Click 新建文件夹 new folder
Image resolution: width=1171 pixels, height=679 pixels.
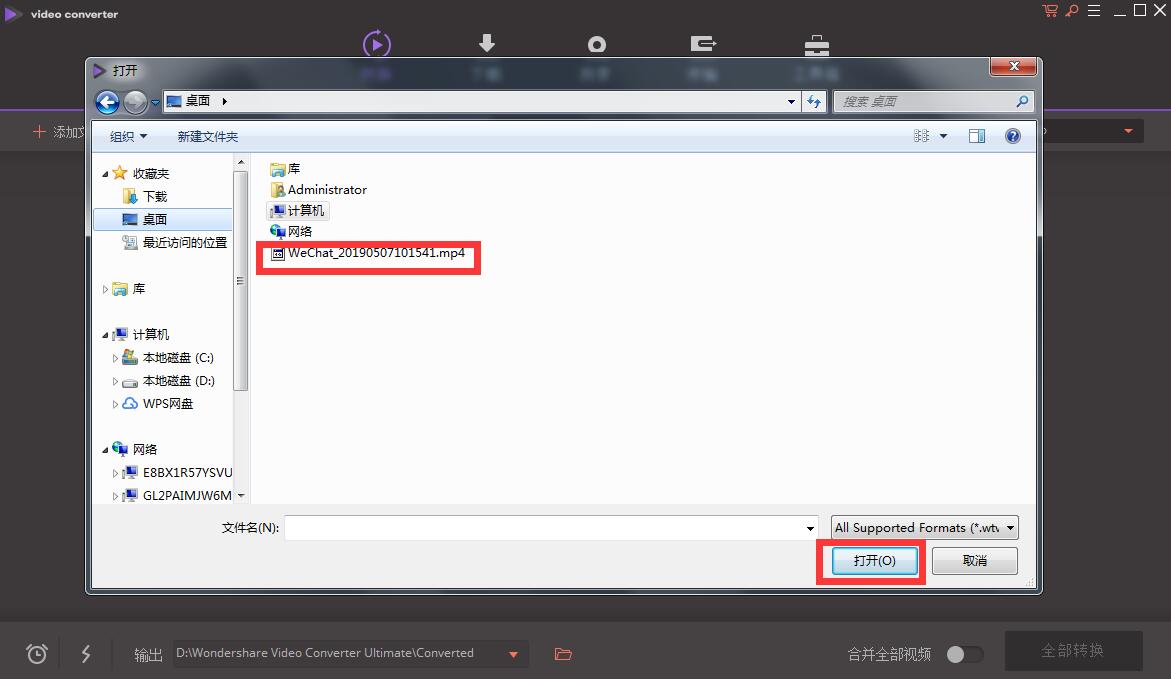(x=208, y=137)
